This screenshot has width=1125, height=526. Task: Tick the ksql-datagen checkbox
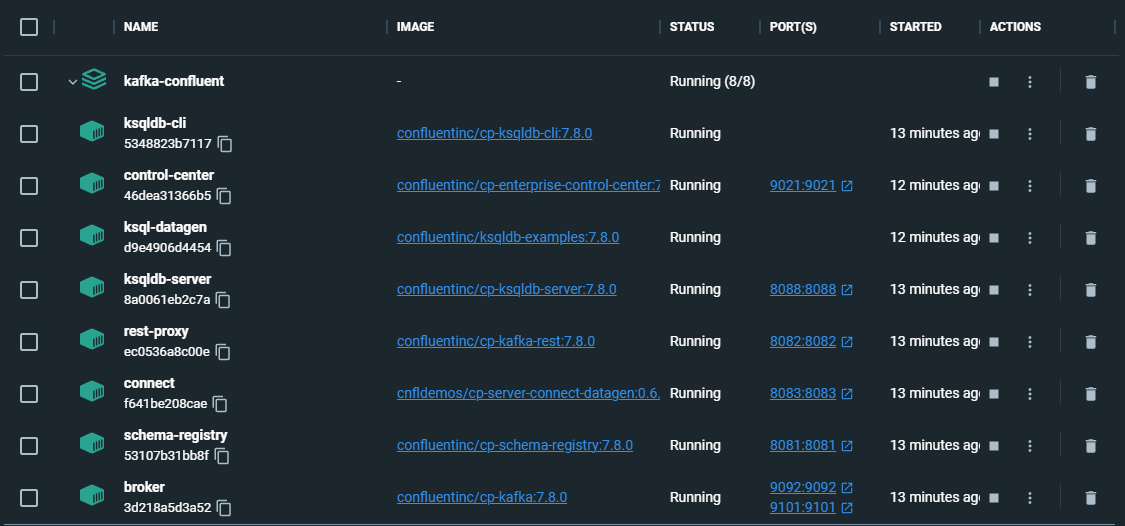(29, 238)
